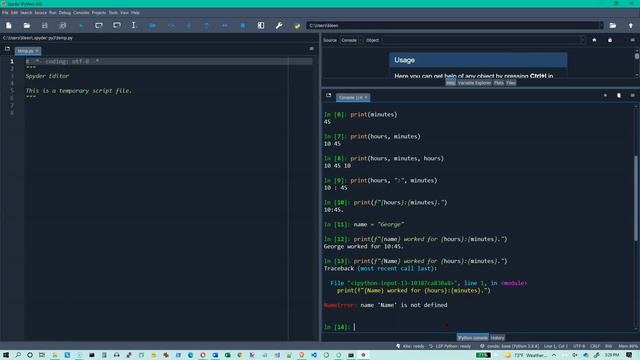Screen dimensions: 640x360
Task: Open the Help pane options menu
Action: point(632,40)
